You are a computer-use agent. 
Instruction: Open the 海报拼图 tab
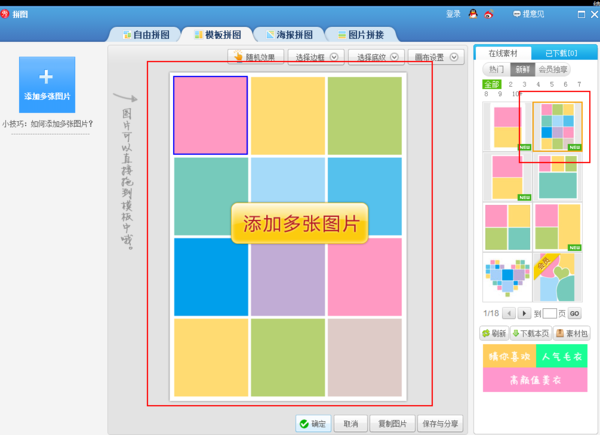click(289, 35)
